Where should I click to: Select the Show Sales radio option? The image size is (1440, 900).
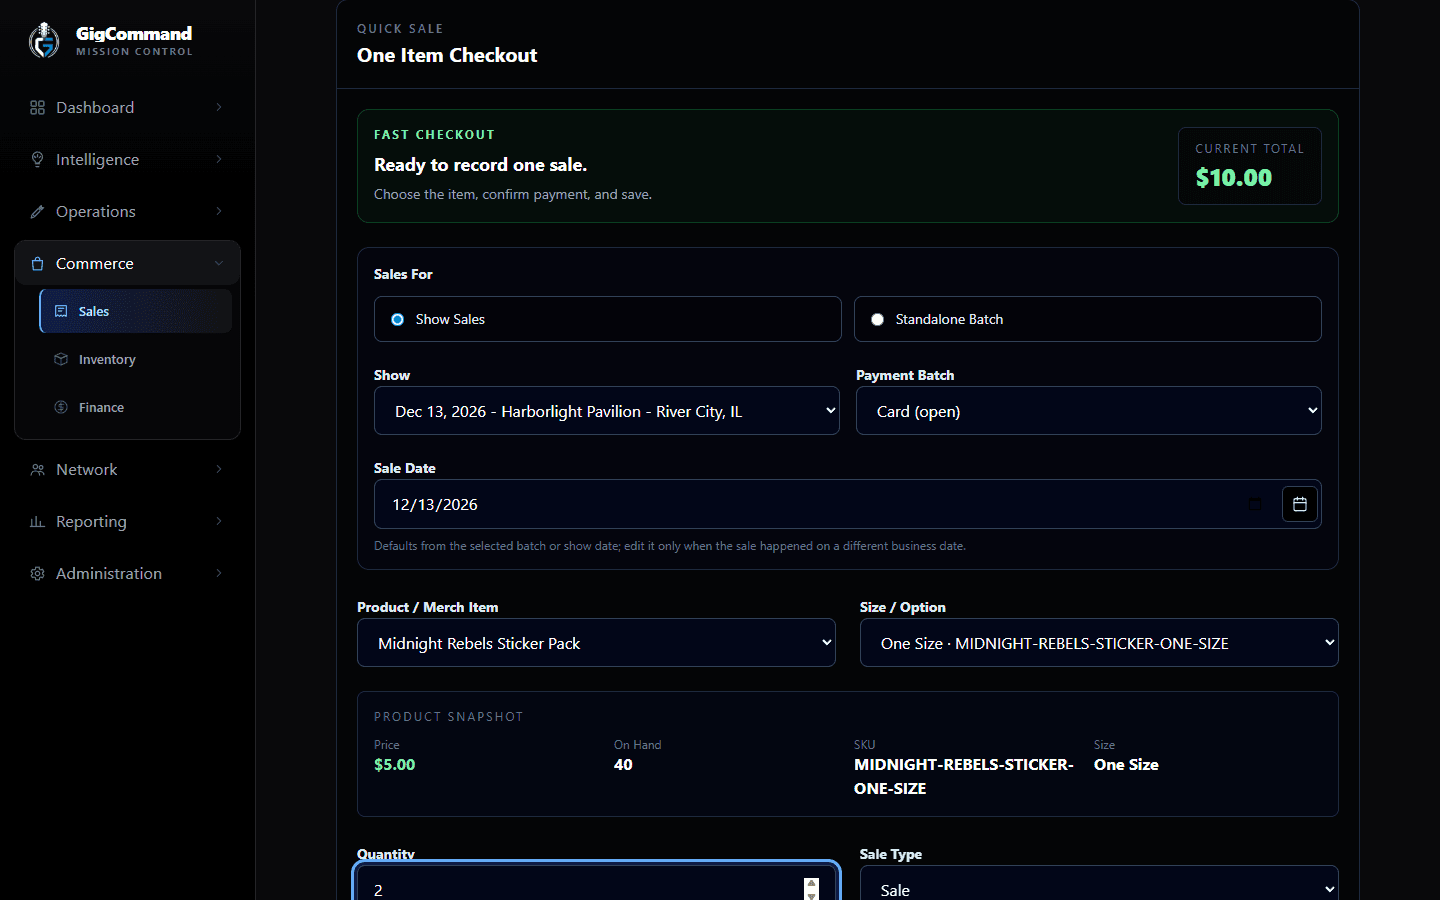(397, 319)
